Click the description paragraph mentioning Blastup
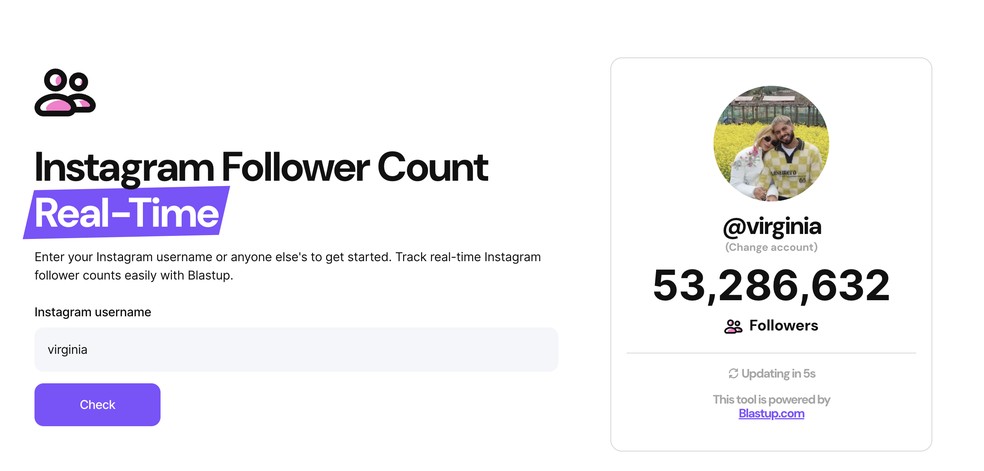Image resolution: width=984 pixels, height=471 pixels. click(x=287, y=266)
